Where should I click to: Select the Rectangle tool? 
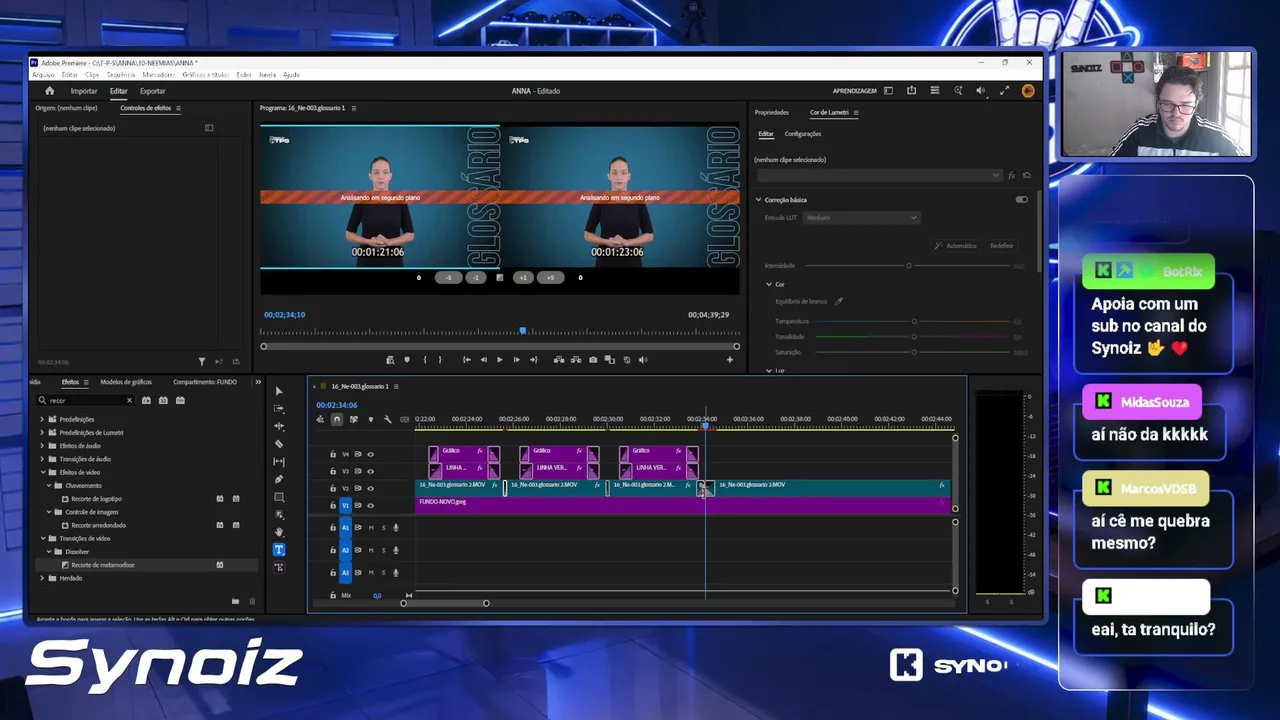point(279,497)
